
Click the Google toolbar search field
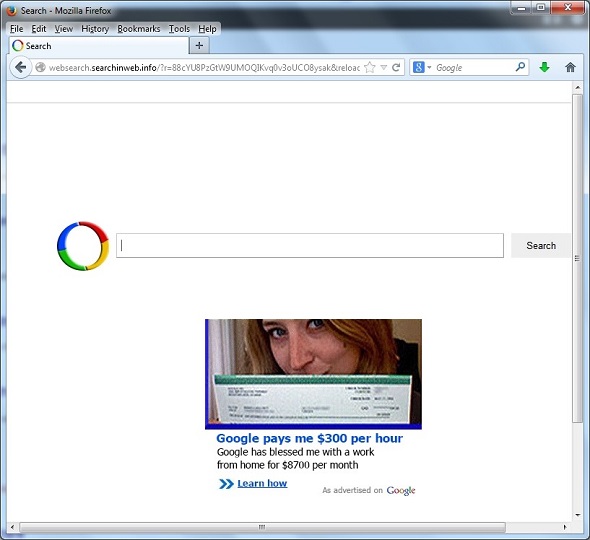[x=473, y=68]
